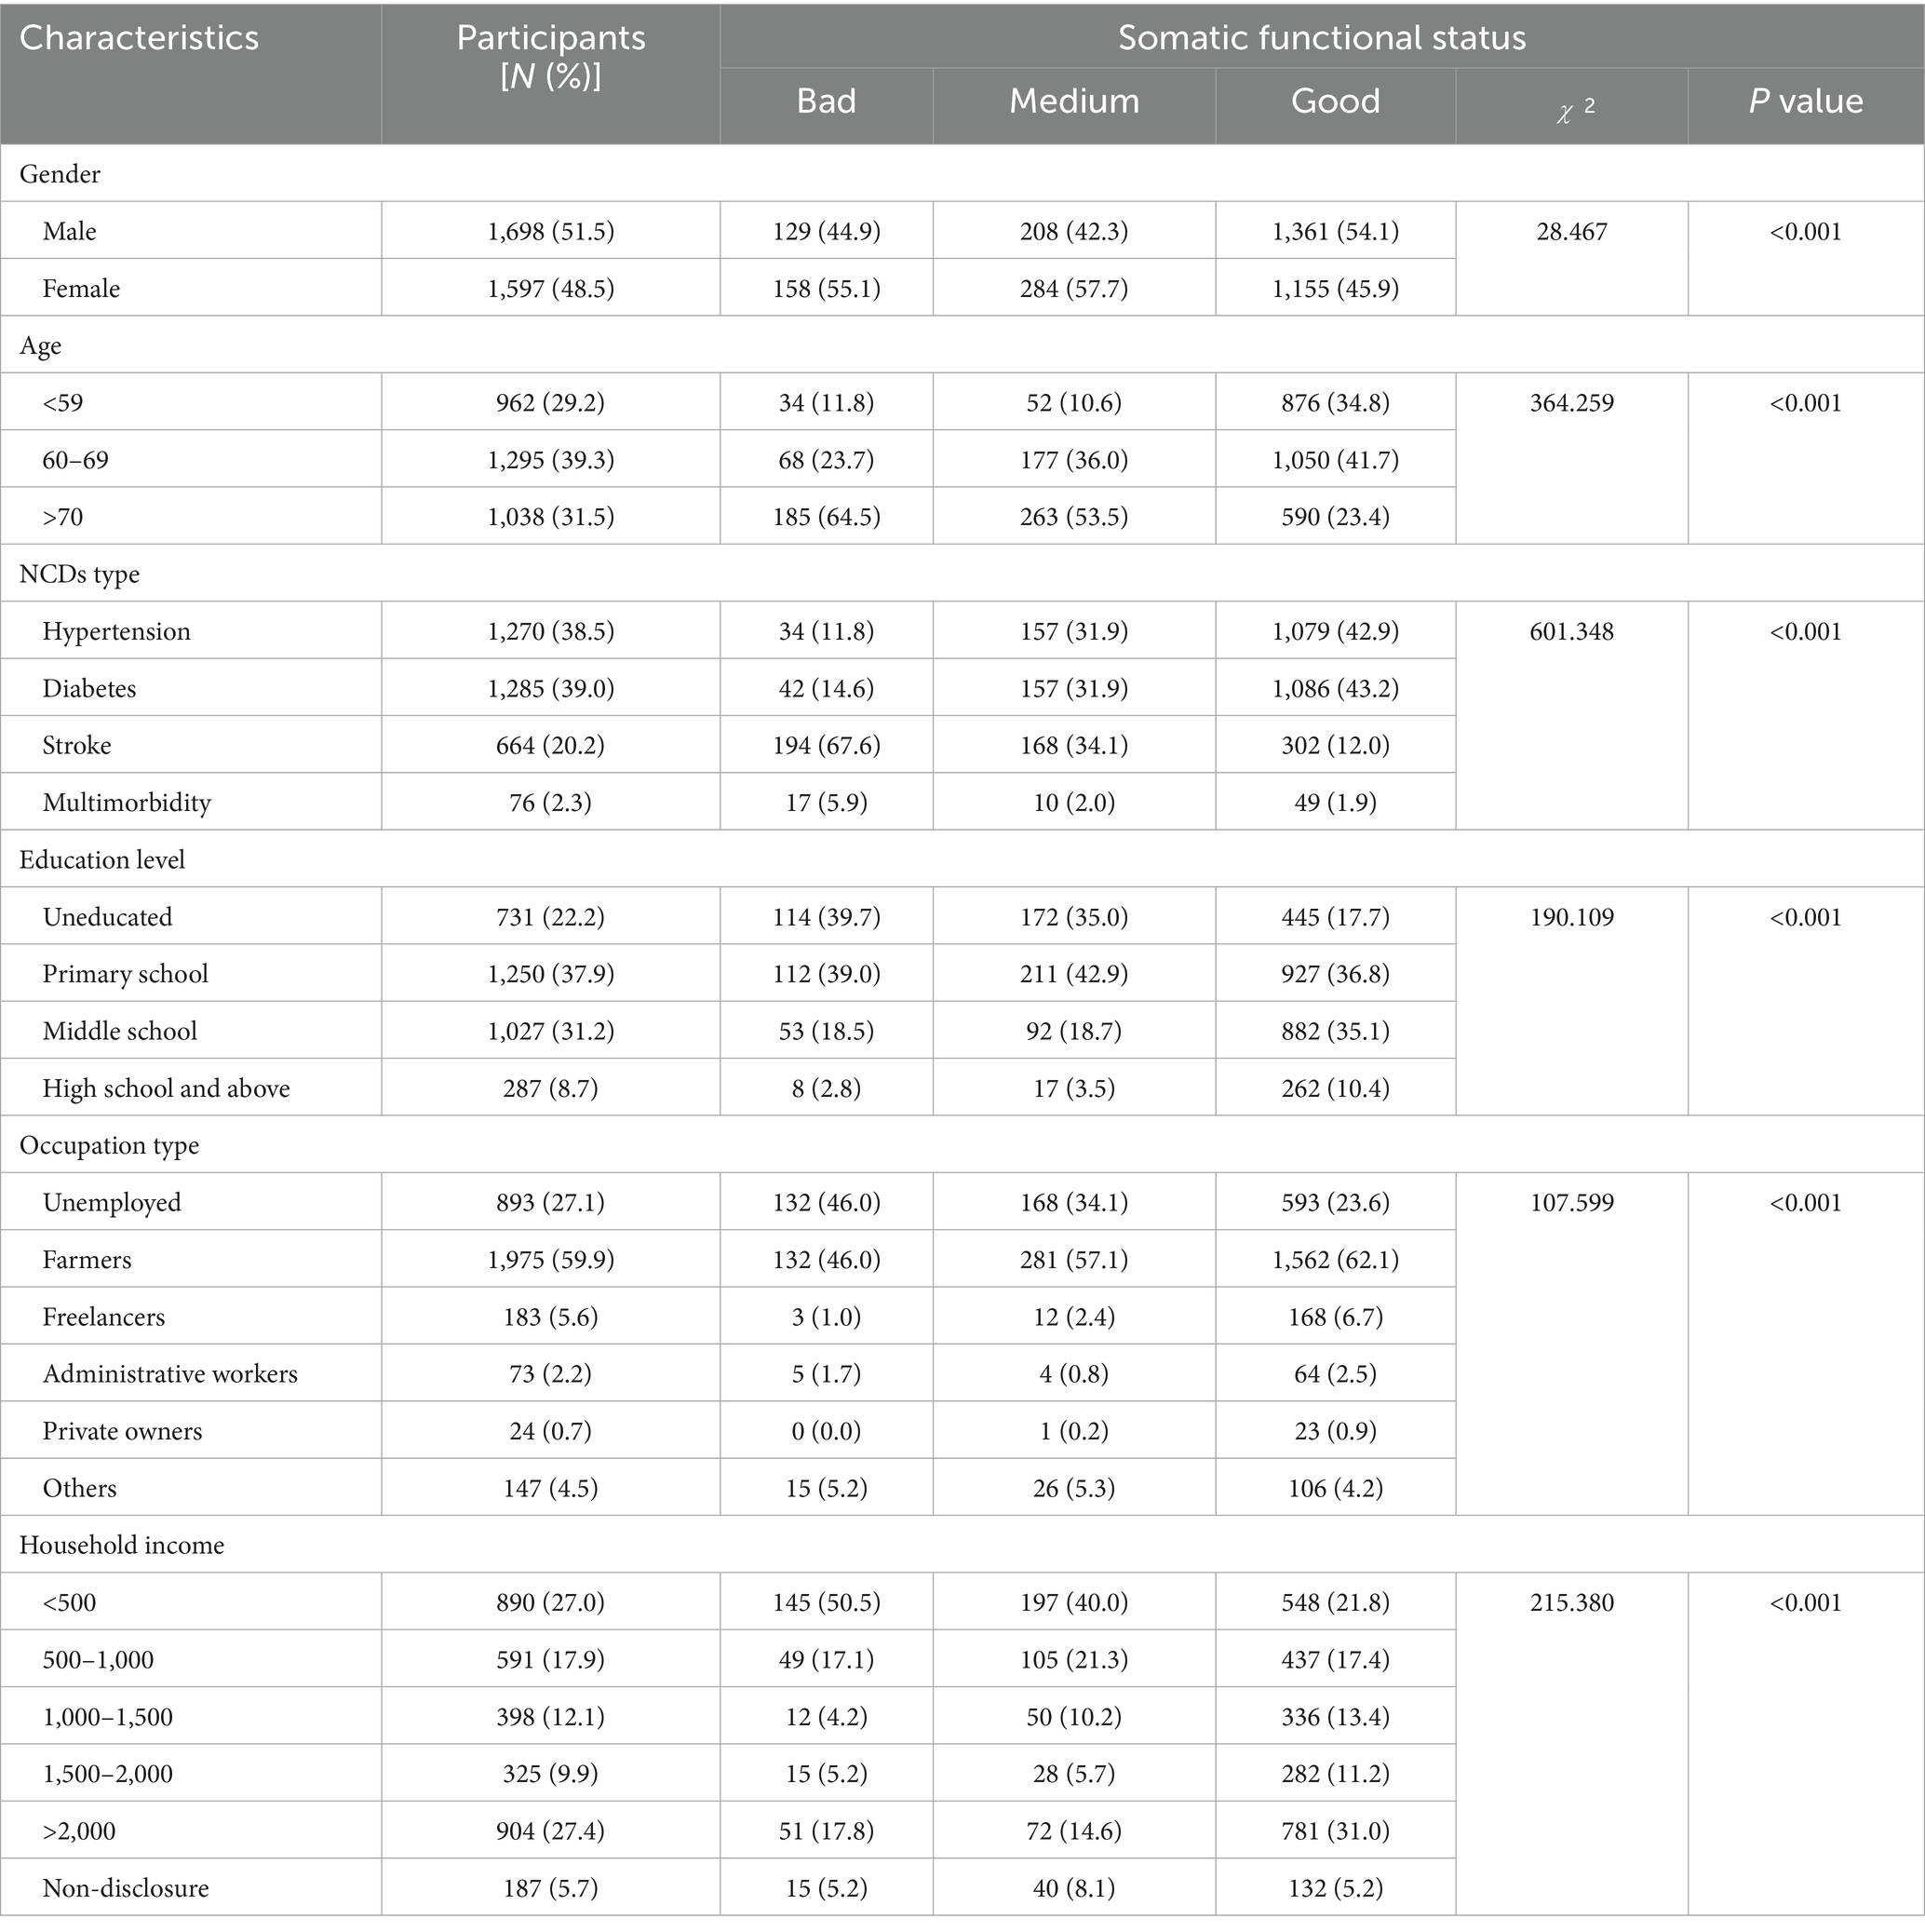The image size is (1925, 1932).
Task: Select the Household income section label
Action: (x=121, y=1545)
